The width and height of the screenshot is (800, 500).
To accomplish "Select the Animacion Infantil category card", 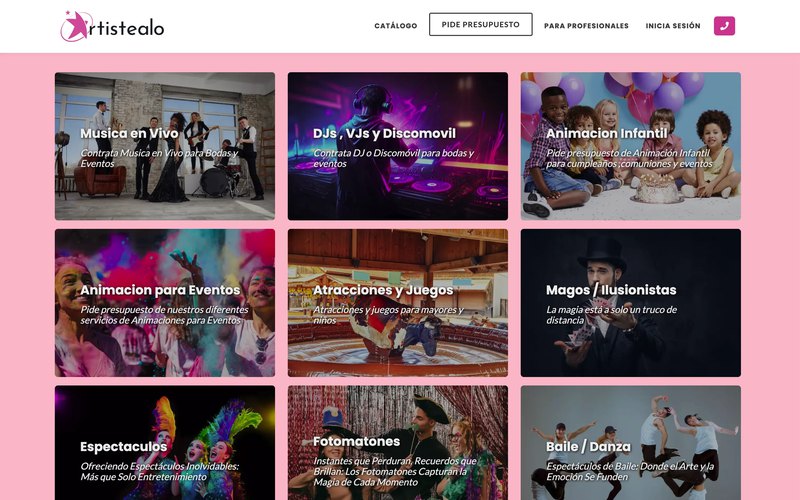I will 631,146.
